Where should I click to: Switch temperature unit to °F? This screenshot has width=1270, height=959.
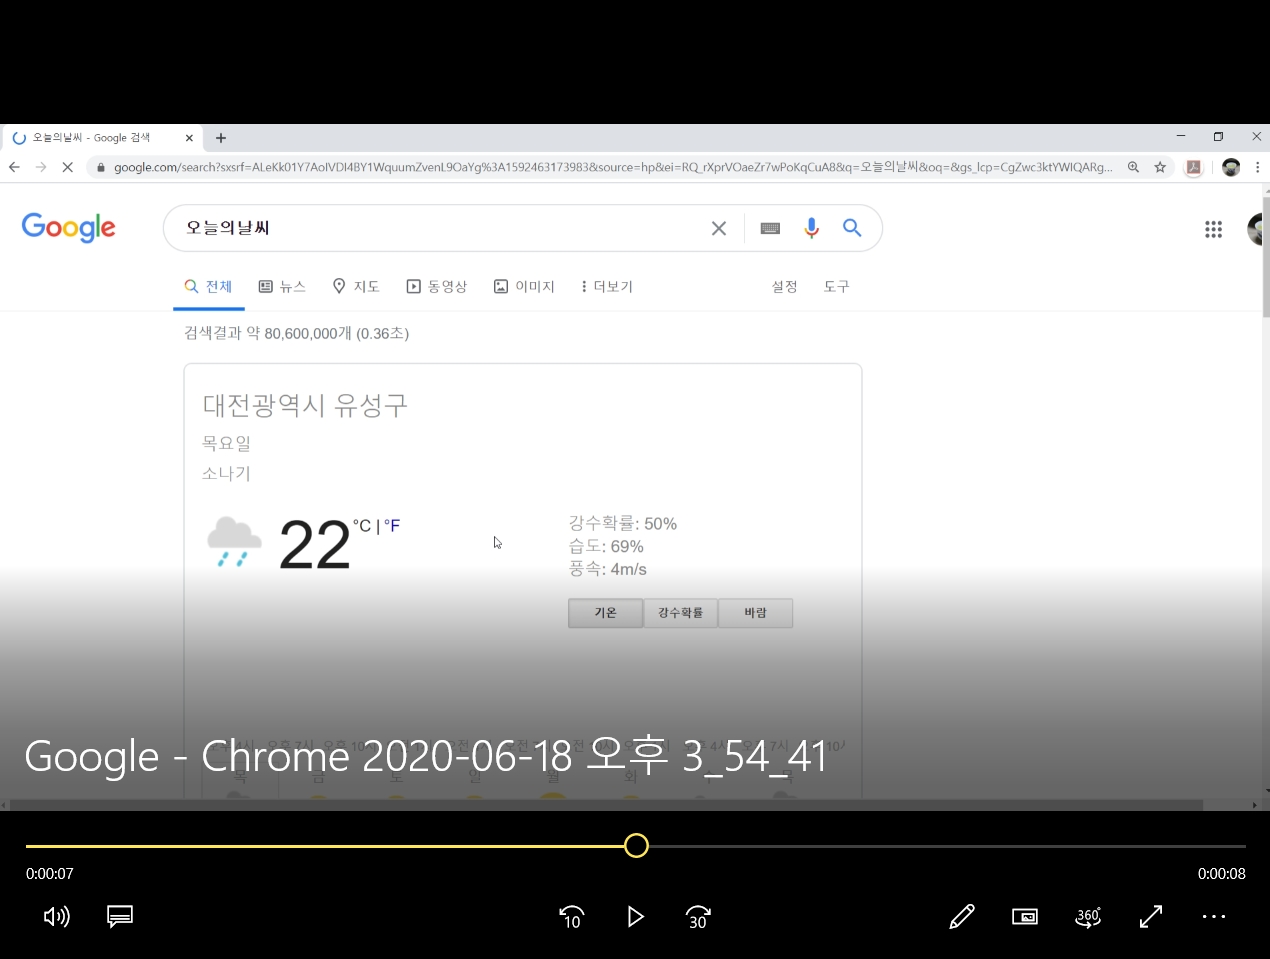[x=392, y=526]
